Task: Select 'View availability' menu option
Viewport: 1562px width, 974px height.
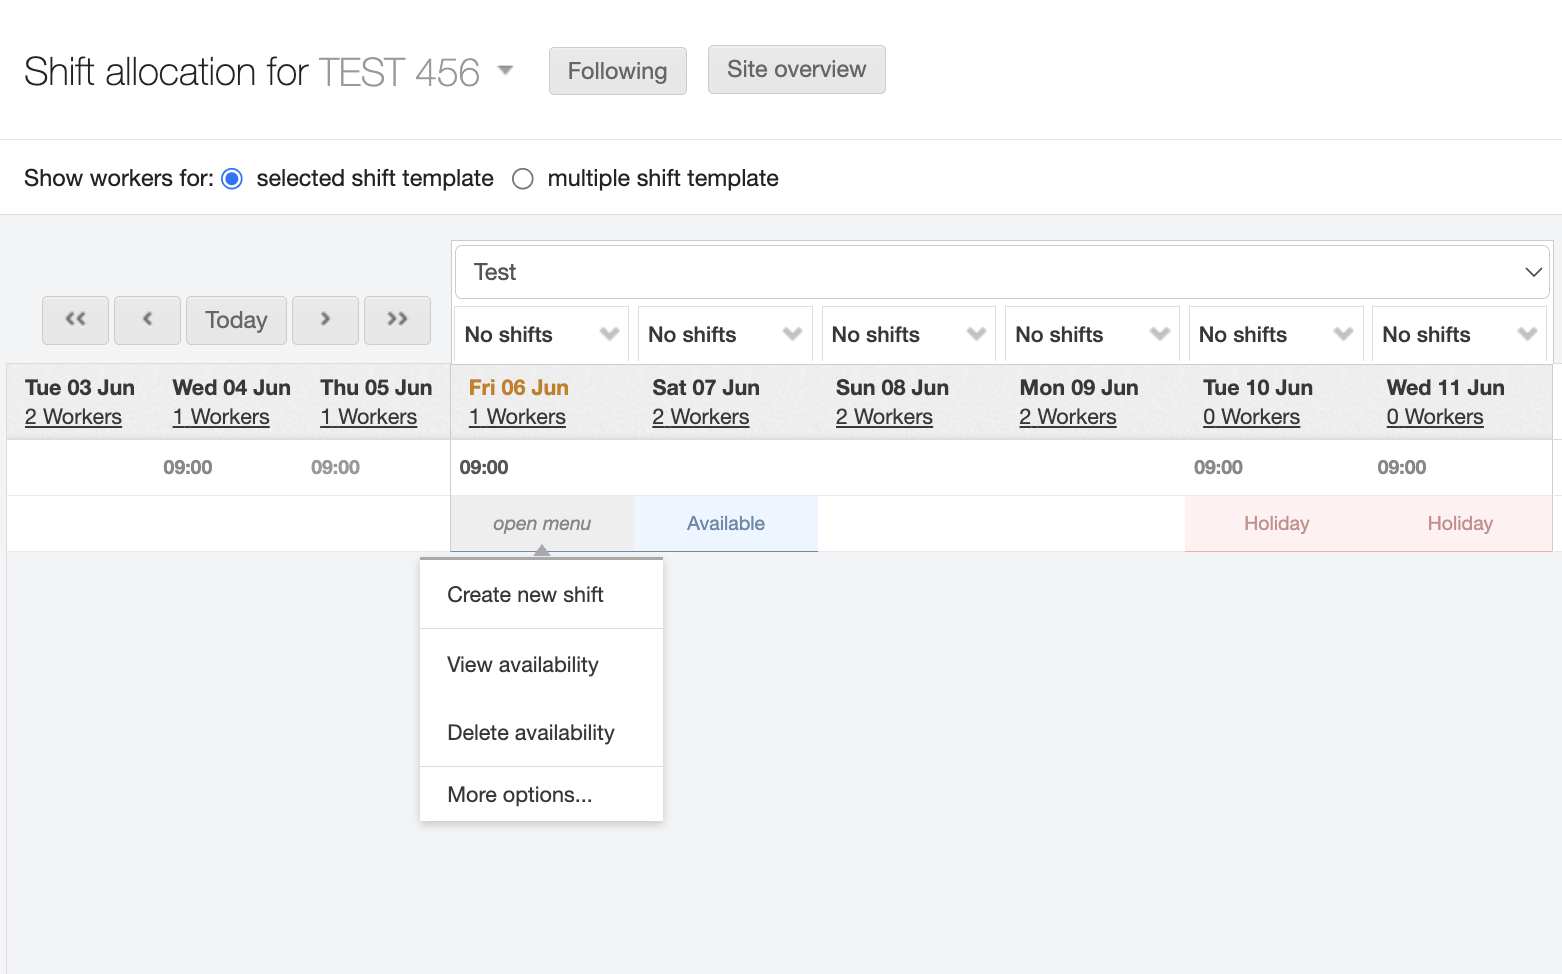Action: (x=522, y=665)
